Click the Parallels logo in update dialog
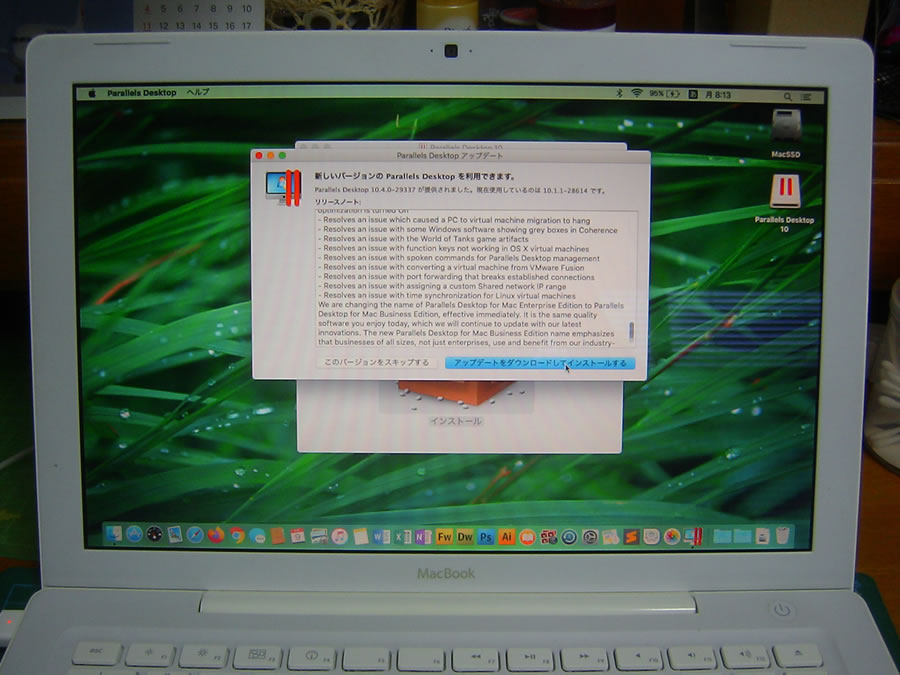Image resolution: width=900 pixels, height=675 pixels. tap(284, 187)
